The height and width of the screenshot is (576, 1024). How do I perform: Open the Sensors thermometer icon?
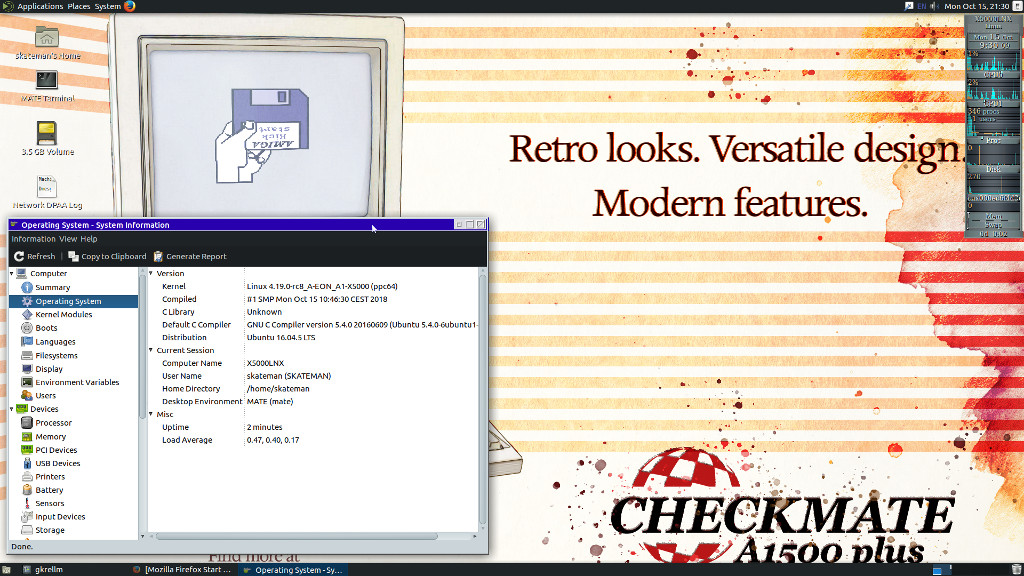pyautogui.click(x=27, y=504)
